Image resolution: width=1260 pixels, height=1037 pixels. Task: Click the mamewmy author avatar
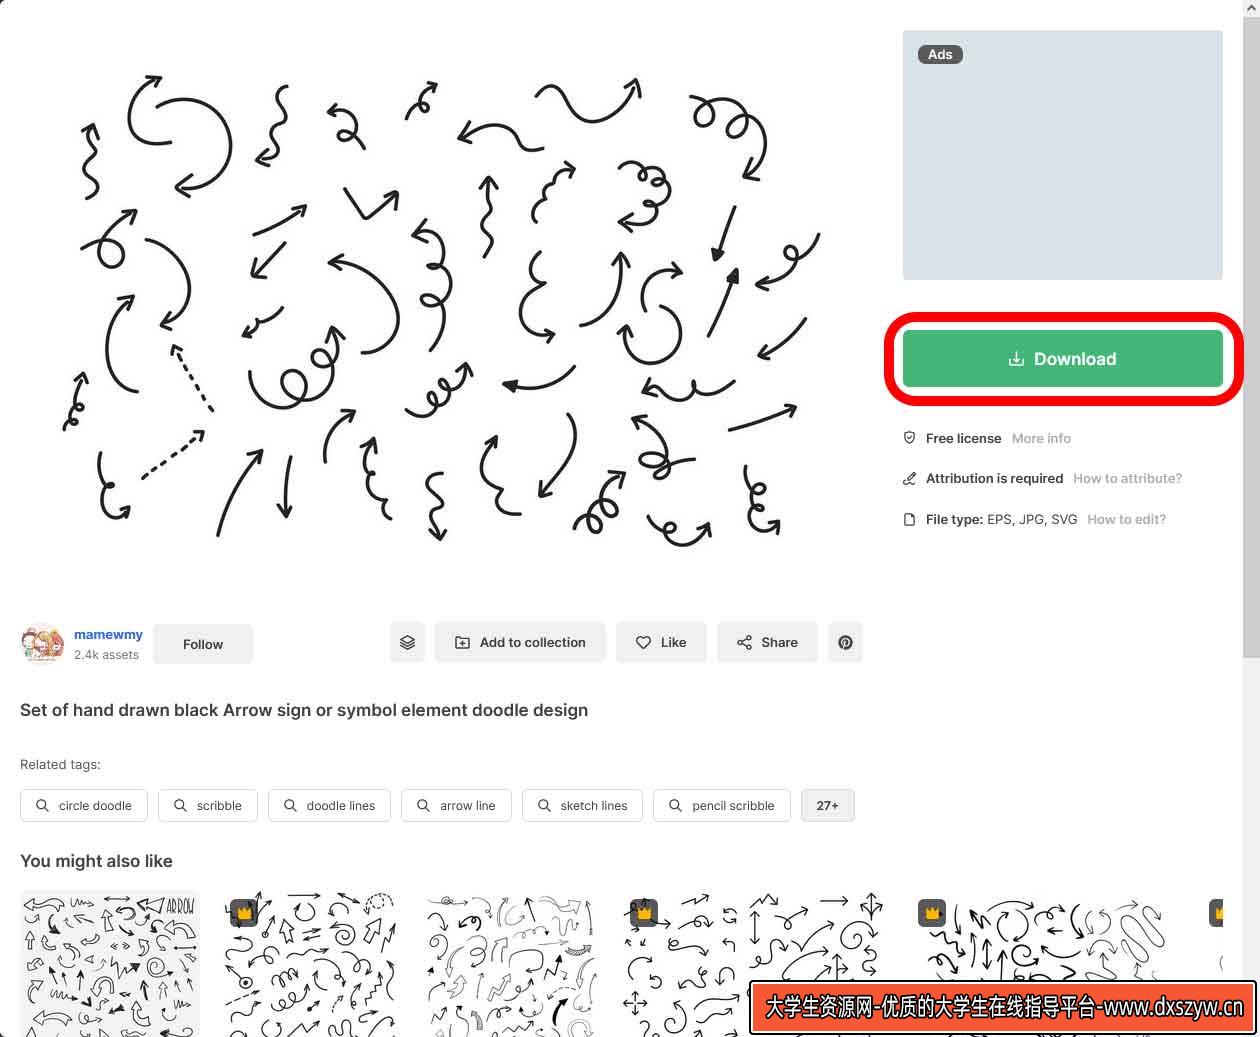coord(42,643)
